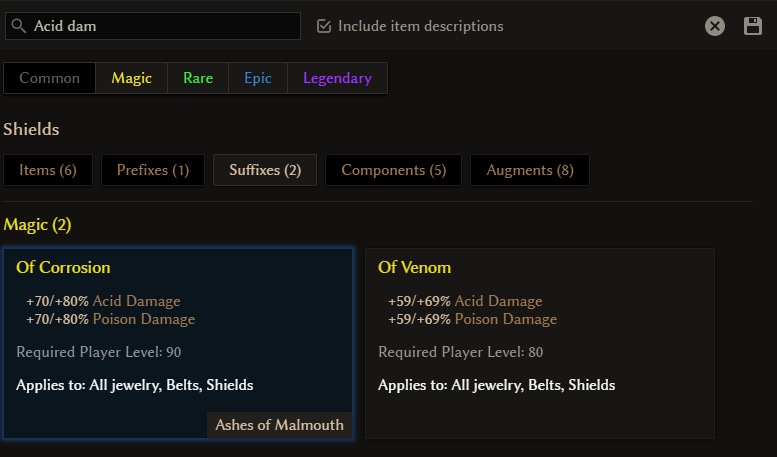Image resolution: width=777 pixels, height=457 pixels.
Task: Switch to the Items (6) tab
Action: click(x=48, y=170)
